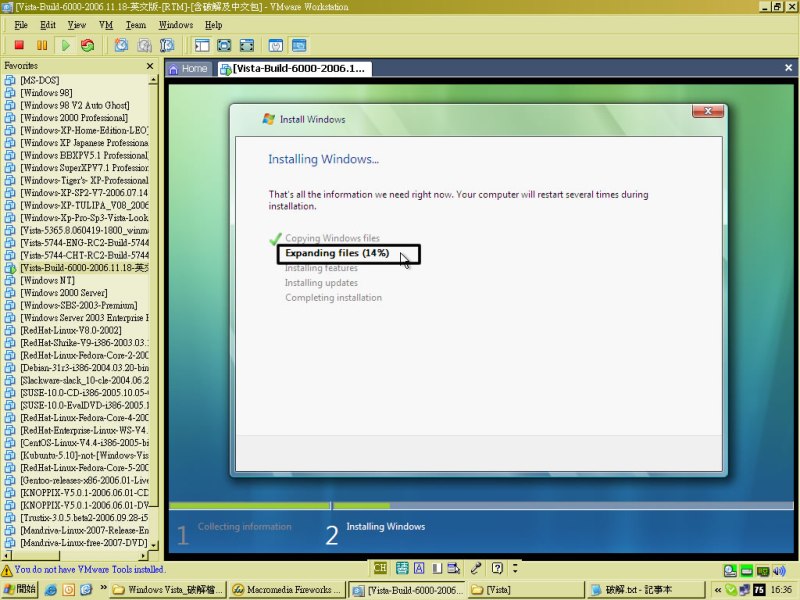The image size is (800, 600).
Task: Click the red Power Off toolbar icon
Action: coord(19,45)
